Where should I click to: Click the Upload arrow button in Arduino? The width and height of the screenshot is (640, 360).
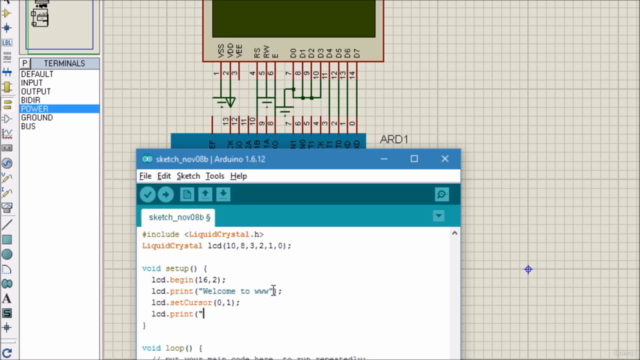tap(166, 194)
